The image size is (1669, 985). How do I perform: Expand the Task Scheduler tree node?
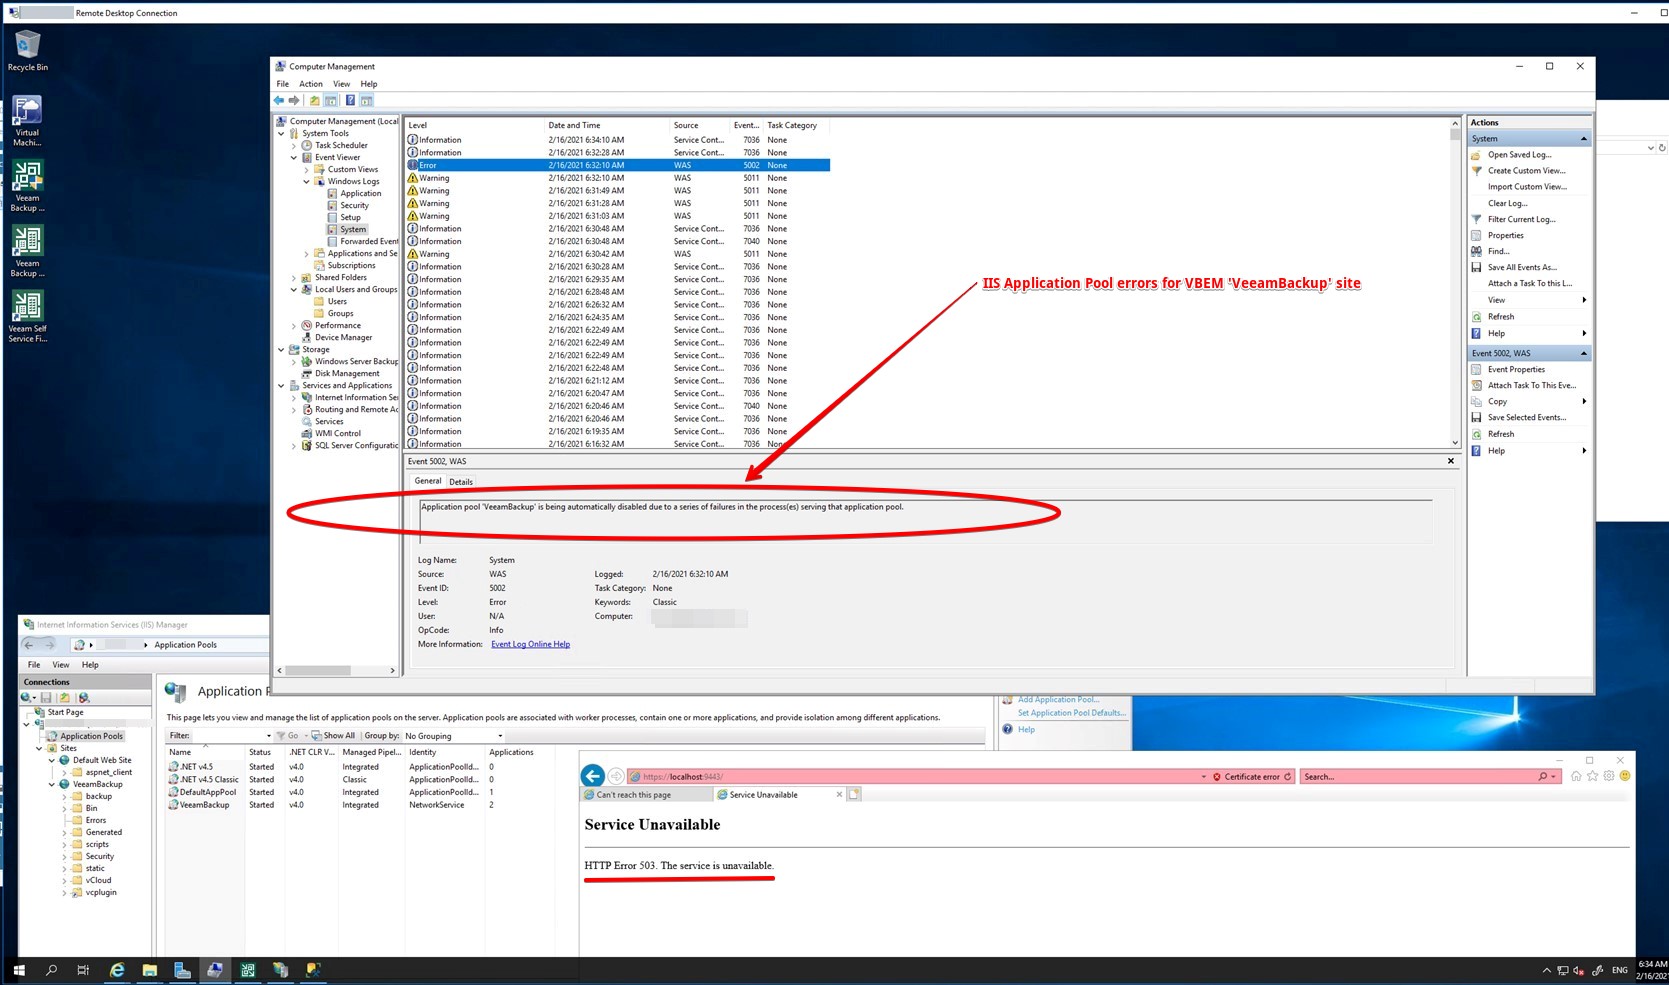coord(294,145)
